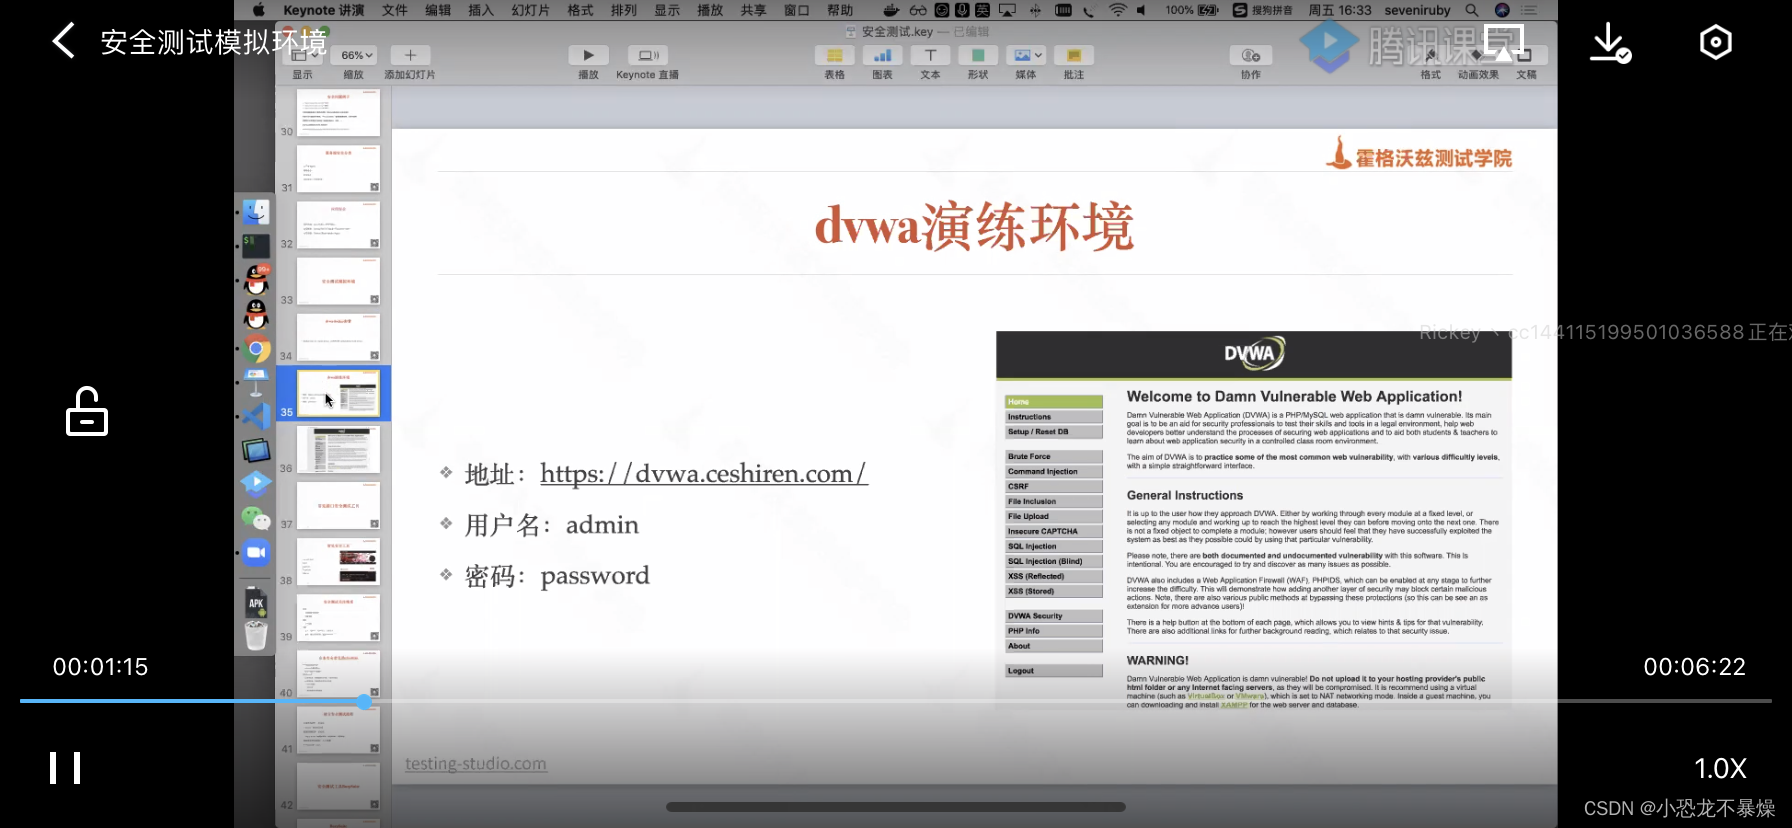Screen dimensions: 1792x828
Task: Open the 66% zoom dropdown
Action: (356, 55)
